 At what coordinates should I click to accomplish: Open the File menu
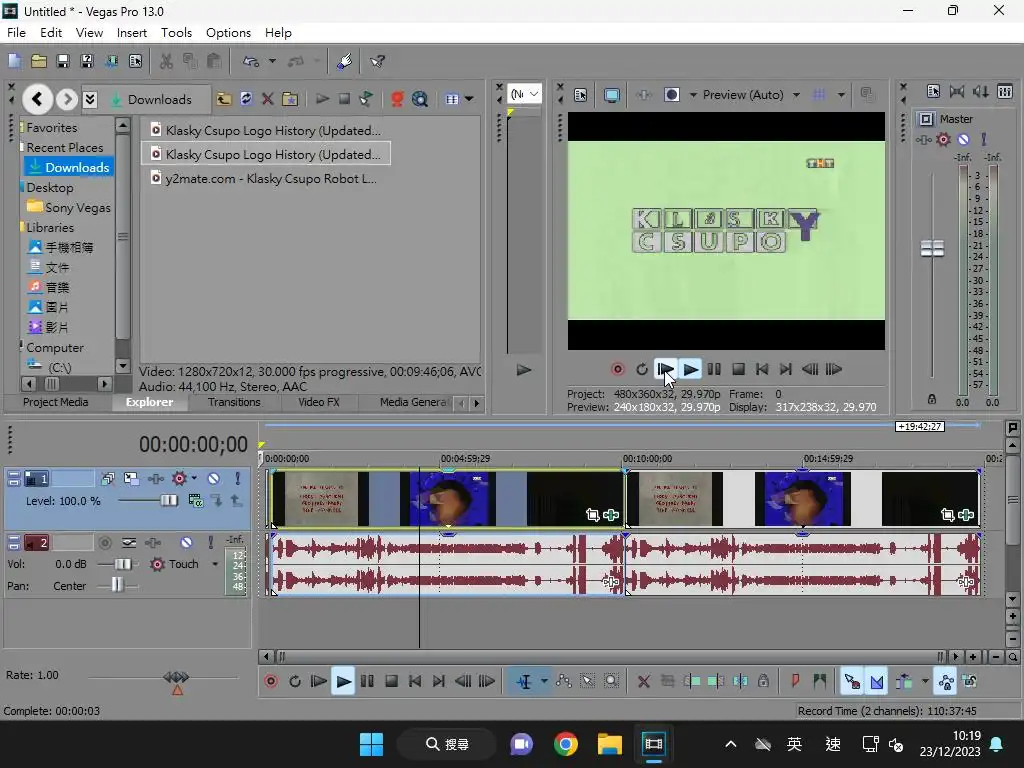(16, 33)
